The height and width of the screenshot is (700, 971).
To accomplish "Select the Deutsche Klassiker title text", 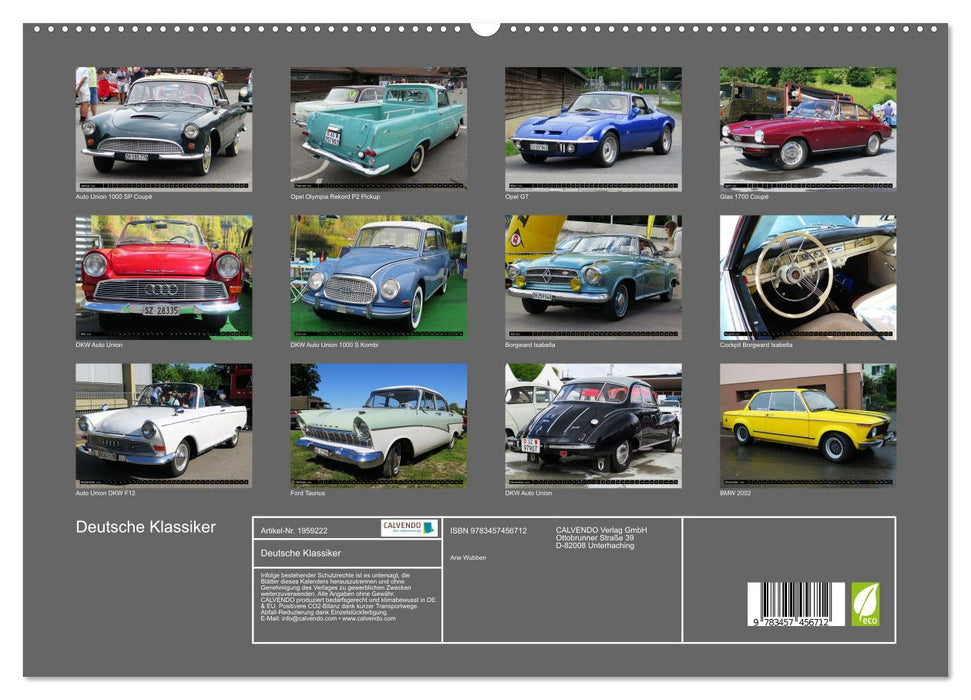I will (148, 525).
